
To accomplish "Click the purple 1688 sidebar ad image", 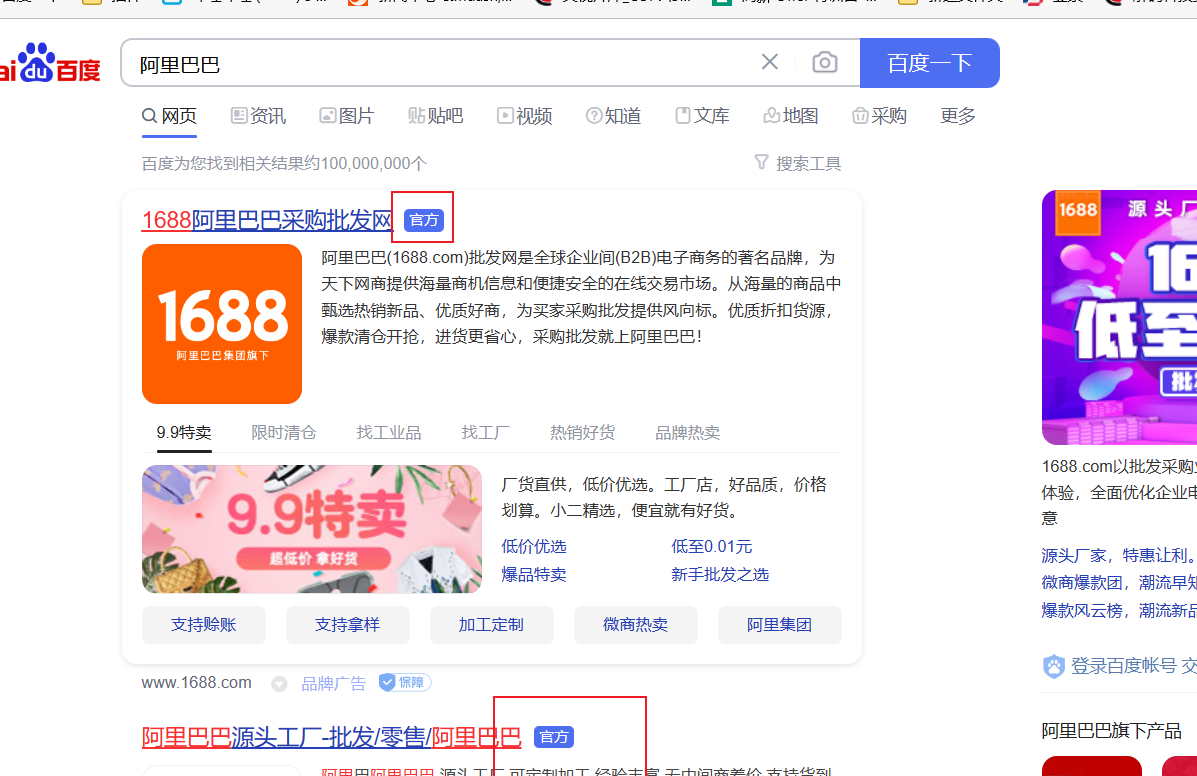I will (1119, 317).
